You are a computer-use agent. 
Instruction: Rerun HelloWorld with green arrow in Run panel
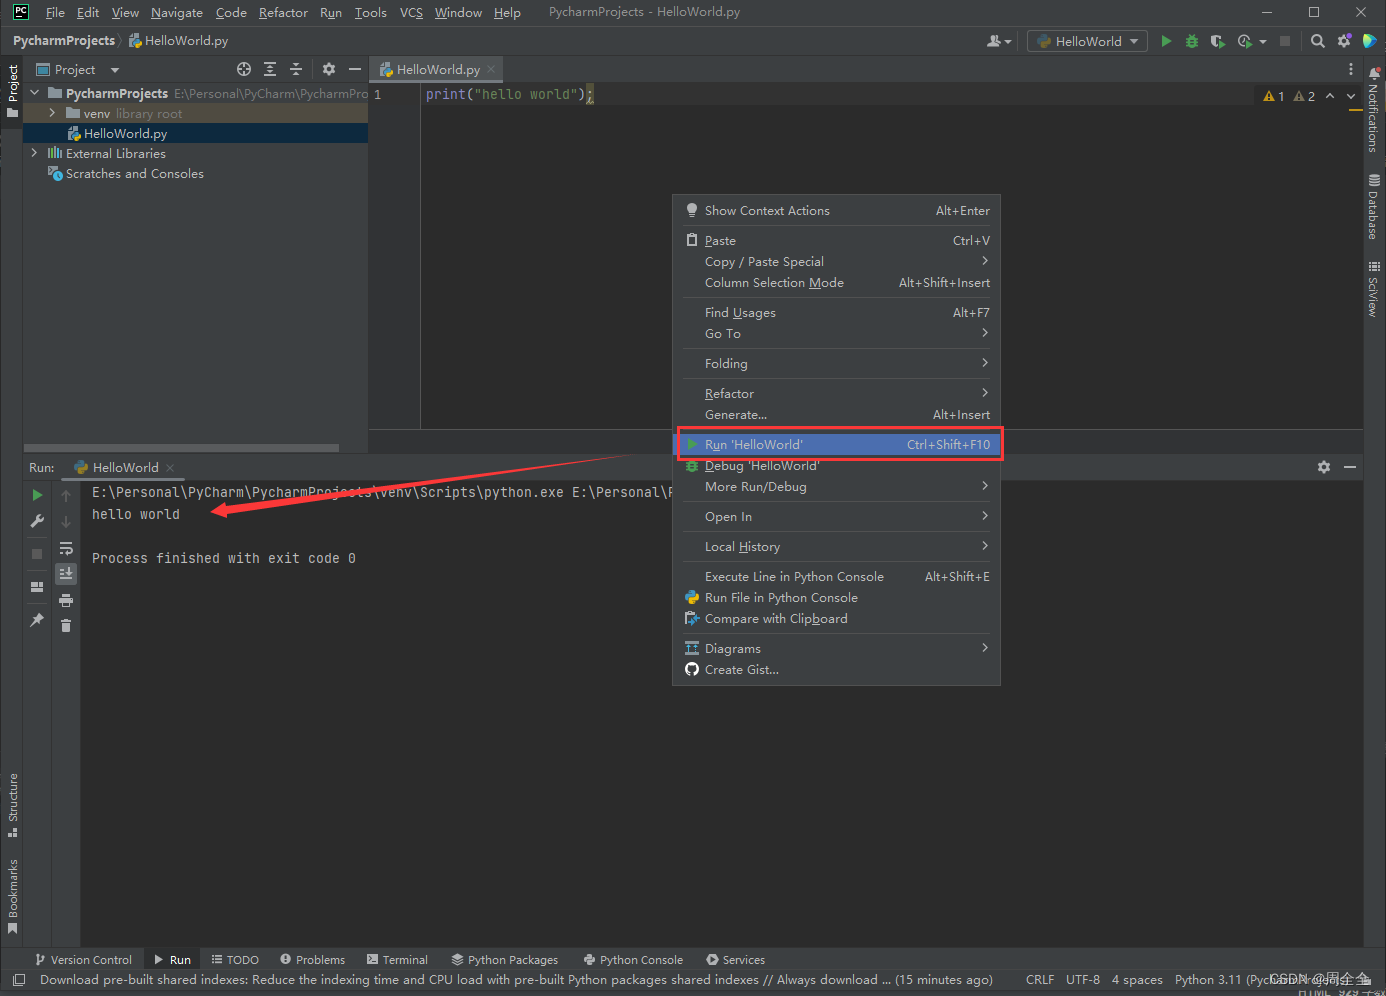pos(37,495)
